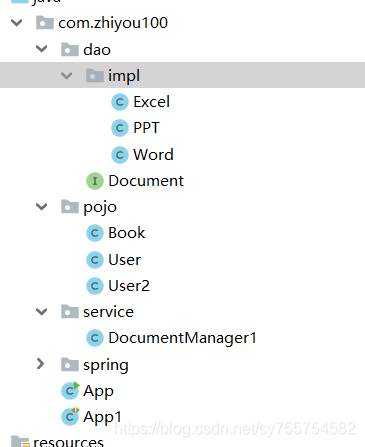Select the dao package label

[x=97, y=50]
